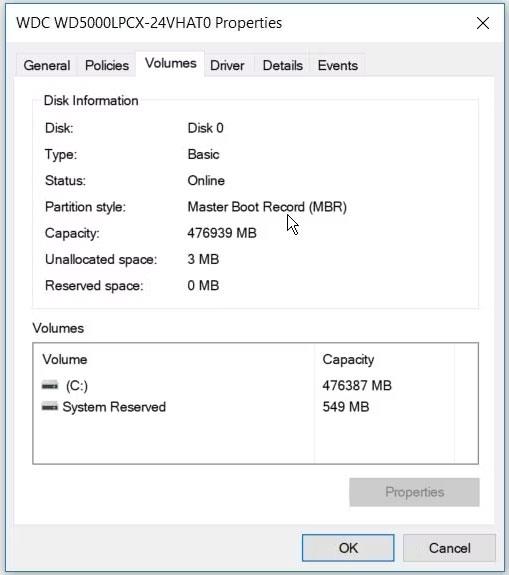Select the System Reserved volume row

pyautogui.click(x=256, y=407)
